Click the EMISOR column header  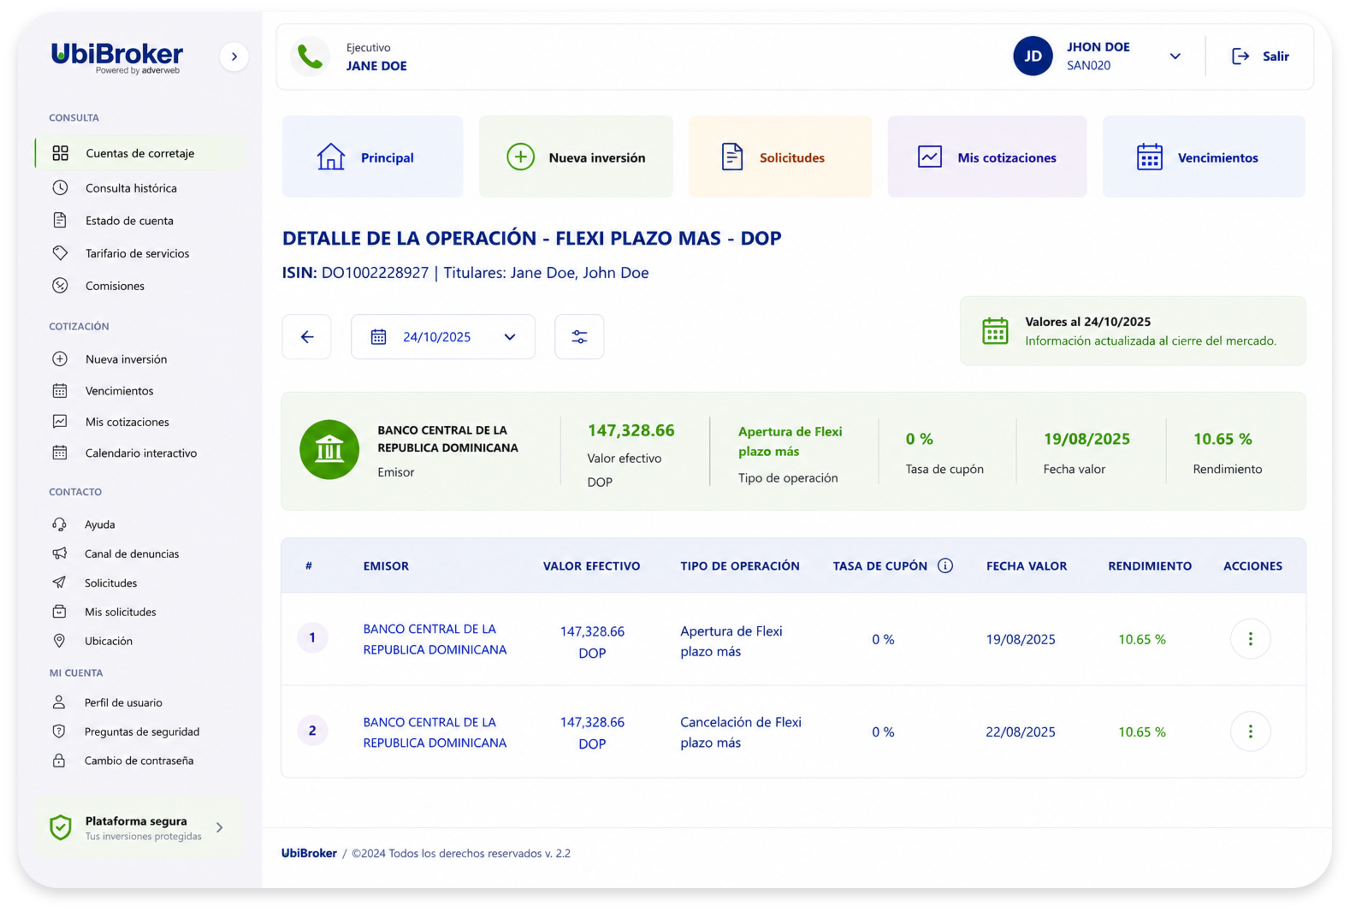[386, 566]
